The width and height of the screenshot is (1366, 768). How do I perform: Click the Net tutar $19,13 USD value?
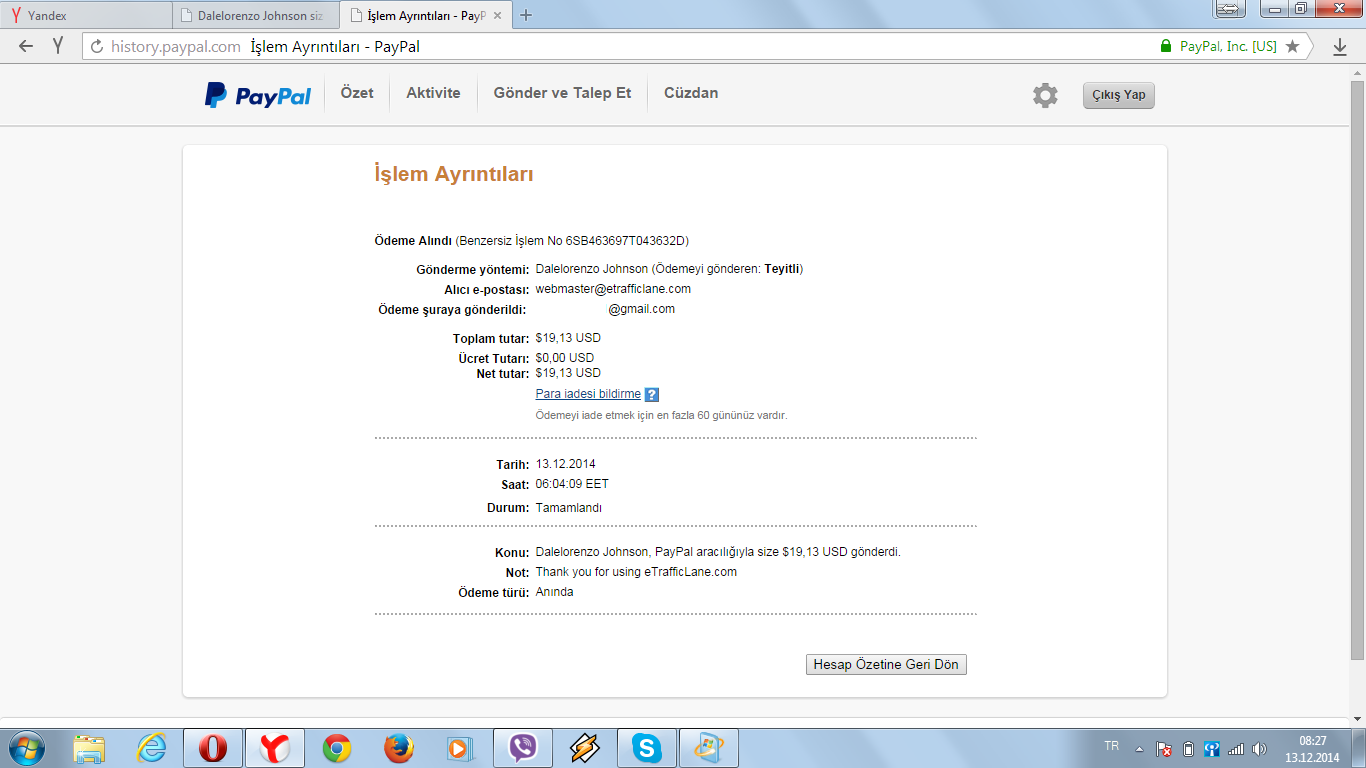pos(568,373)
